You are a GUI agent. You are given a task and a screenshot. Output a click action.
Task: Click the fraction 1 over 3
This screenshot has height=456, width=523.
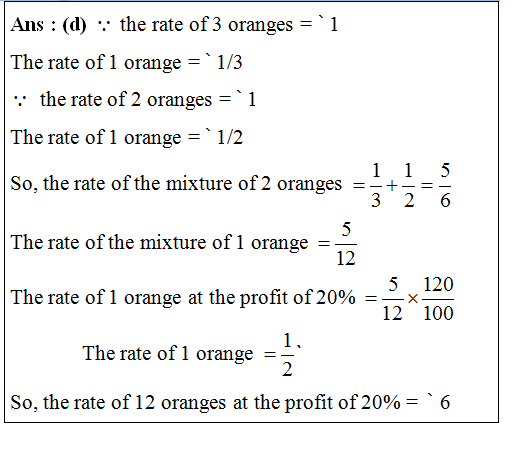(x=376, y=185)
